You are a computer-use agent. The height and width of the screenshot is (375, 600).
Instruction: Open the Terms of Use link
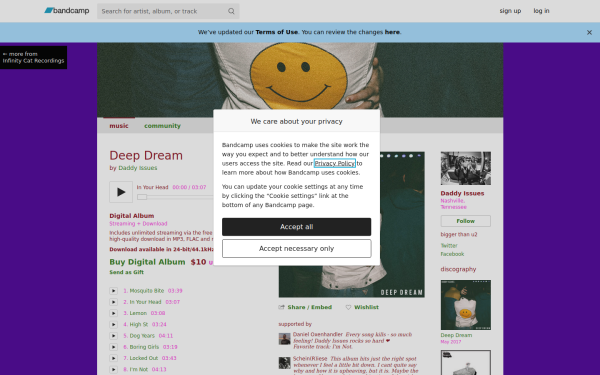point(277,32)
